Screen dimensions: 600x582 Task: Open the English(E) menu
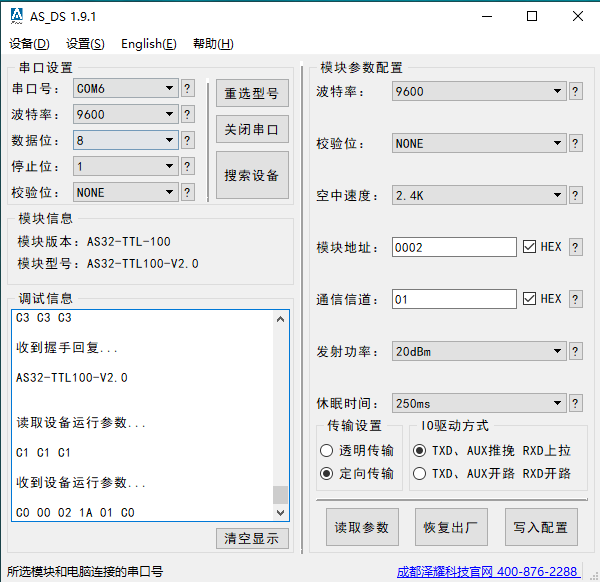(149, 44)
